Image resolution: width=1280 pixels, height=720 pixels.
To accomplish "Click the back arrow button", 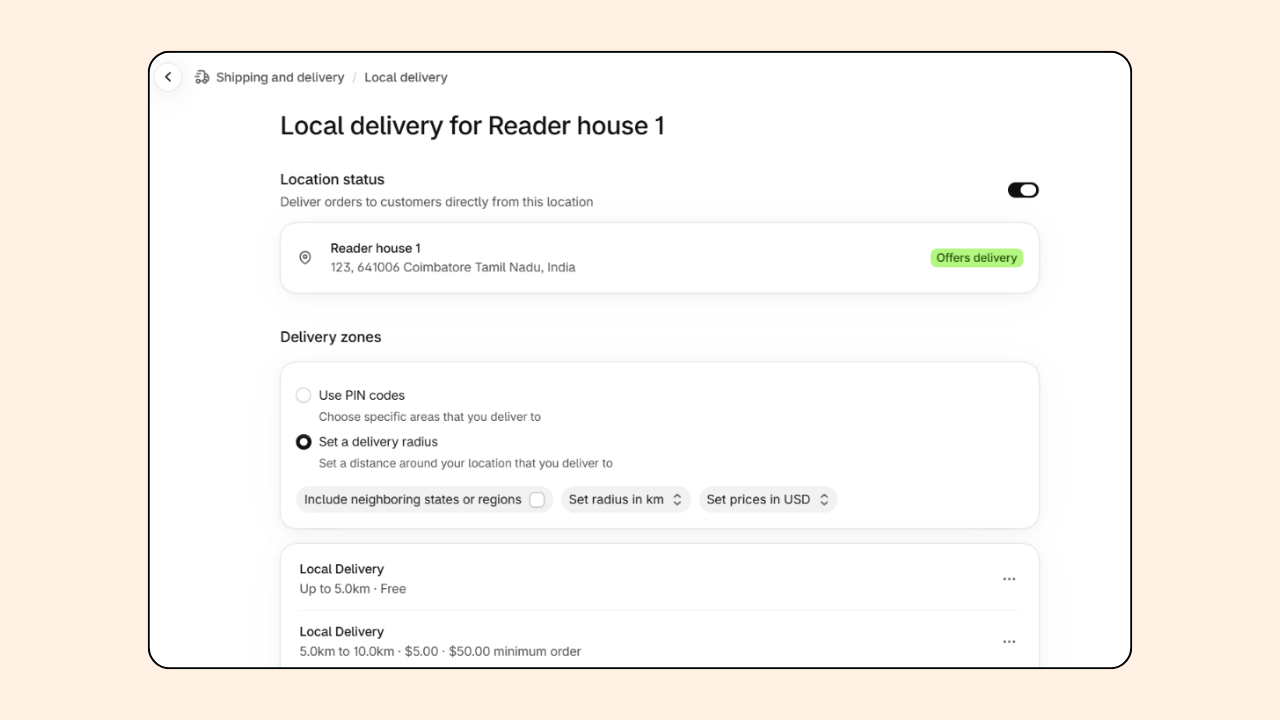I will (x=168, y=77).
